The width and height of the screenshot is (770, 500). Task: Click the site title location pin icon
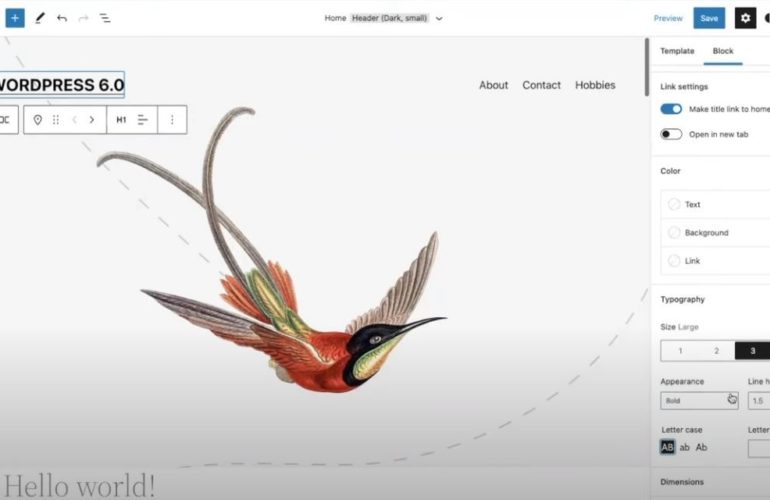pos(38,120)
